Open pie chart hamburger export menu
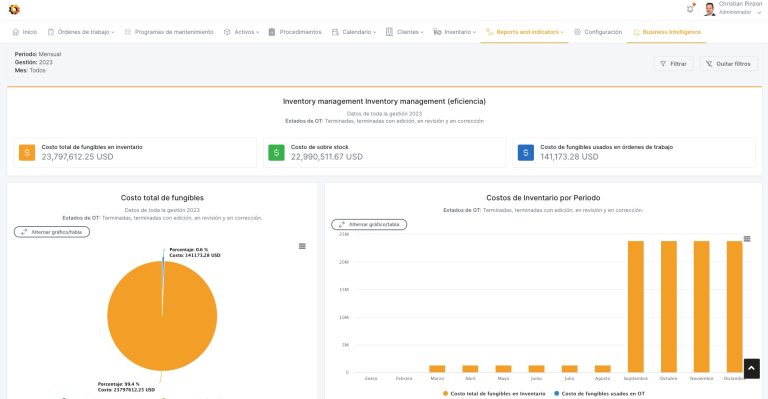768x399 pixels. (302, 246)
